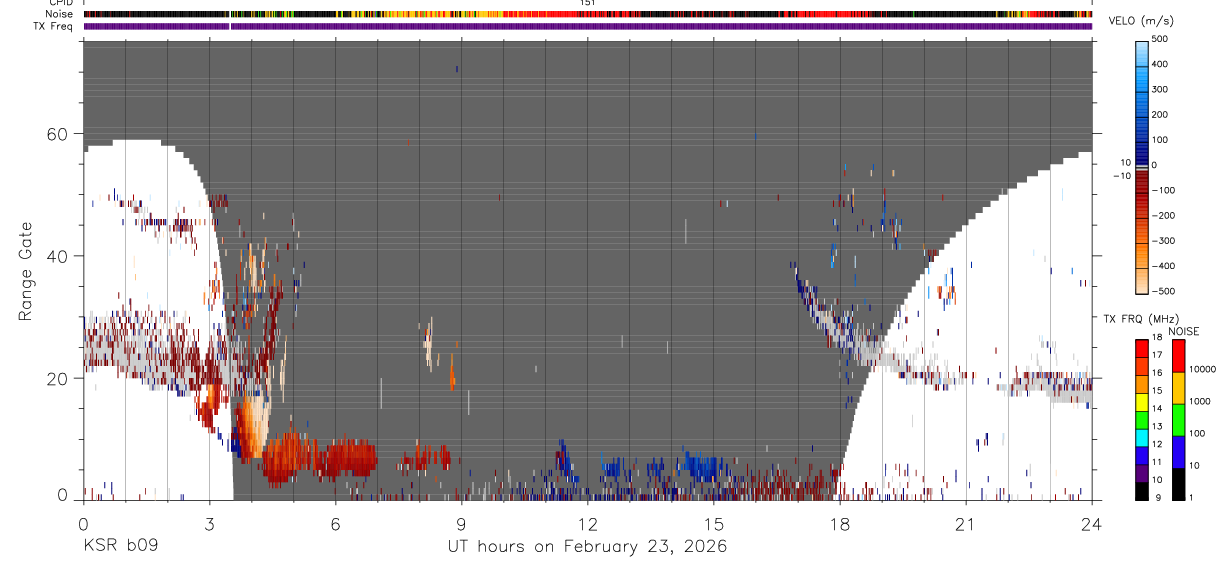The height and width of the screenshot is (567, 1228).
Task: Pick the yellow swatch of the NOISE scale
Action: point(1177,387)
